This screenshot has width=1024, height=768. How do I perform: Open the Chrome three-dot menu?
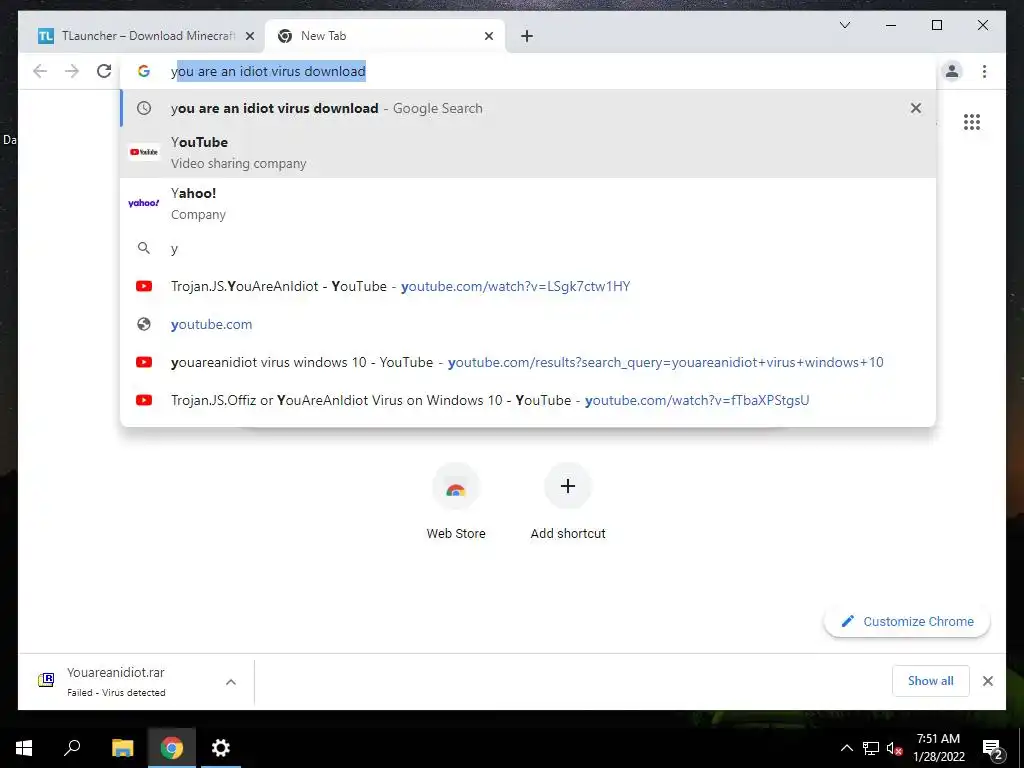[x=984, y=71]
